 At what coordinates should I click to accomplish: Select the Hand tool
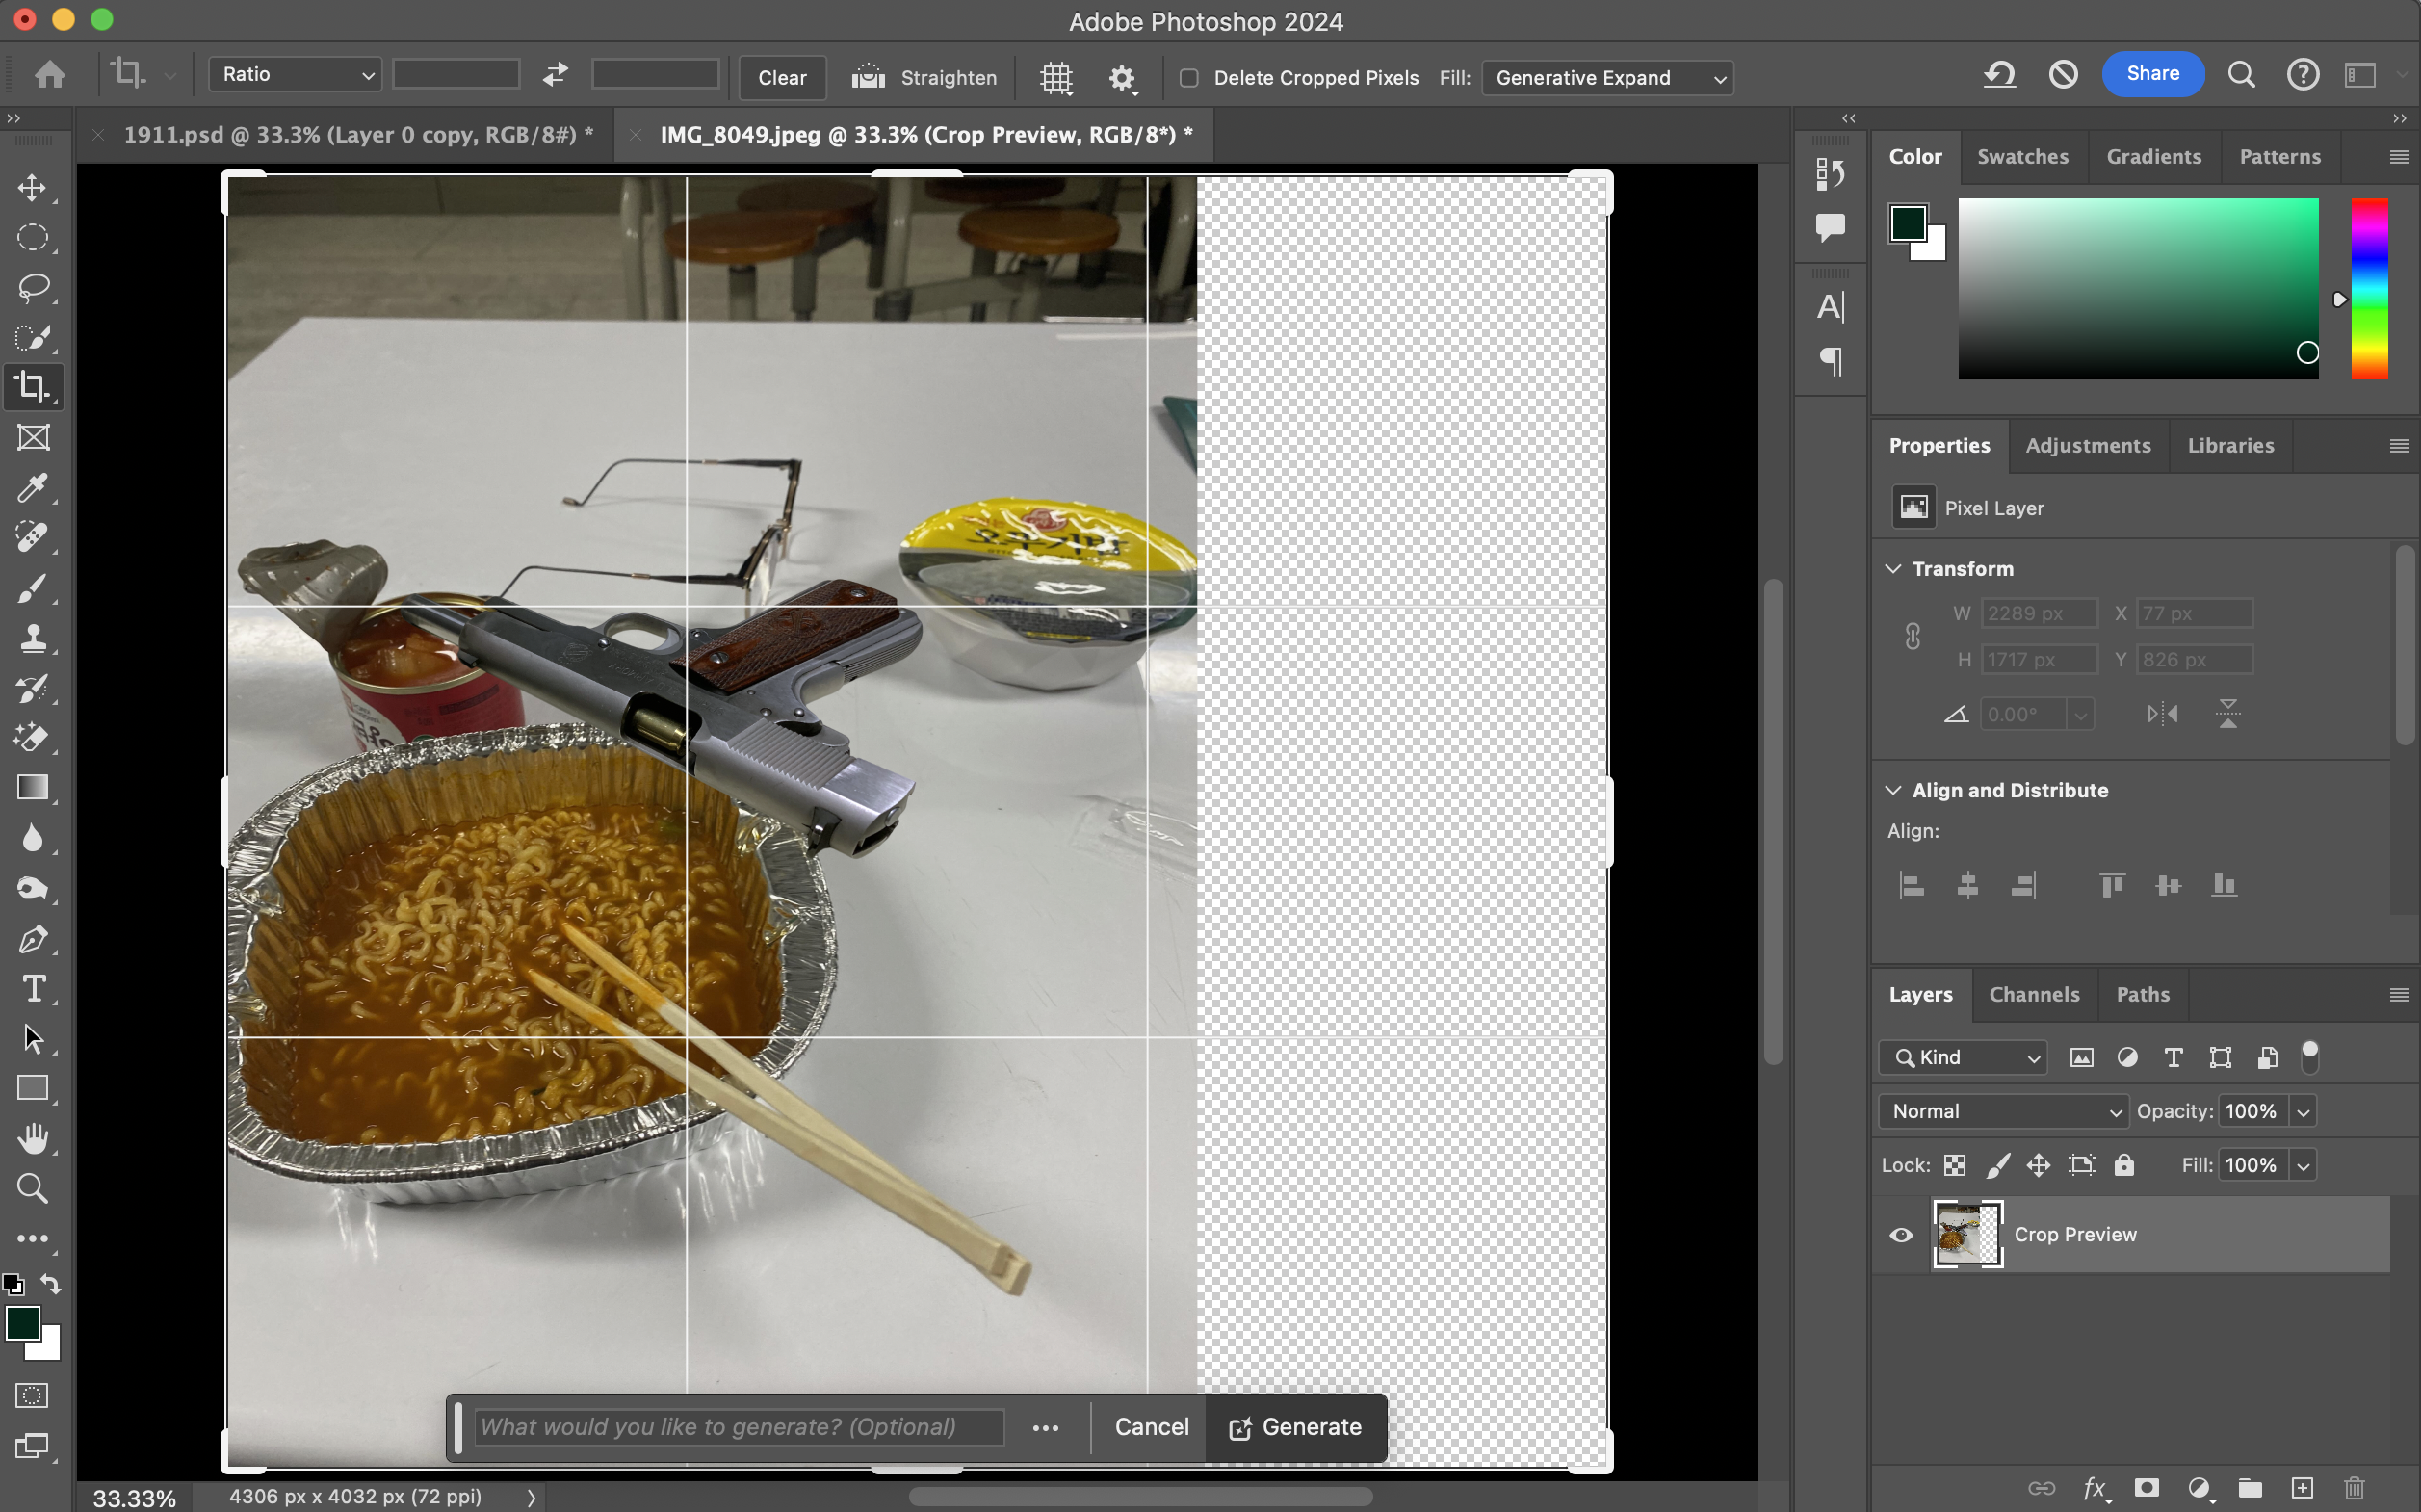(33, 1138)
